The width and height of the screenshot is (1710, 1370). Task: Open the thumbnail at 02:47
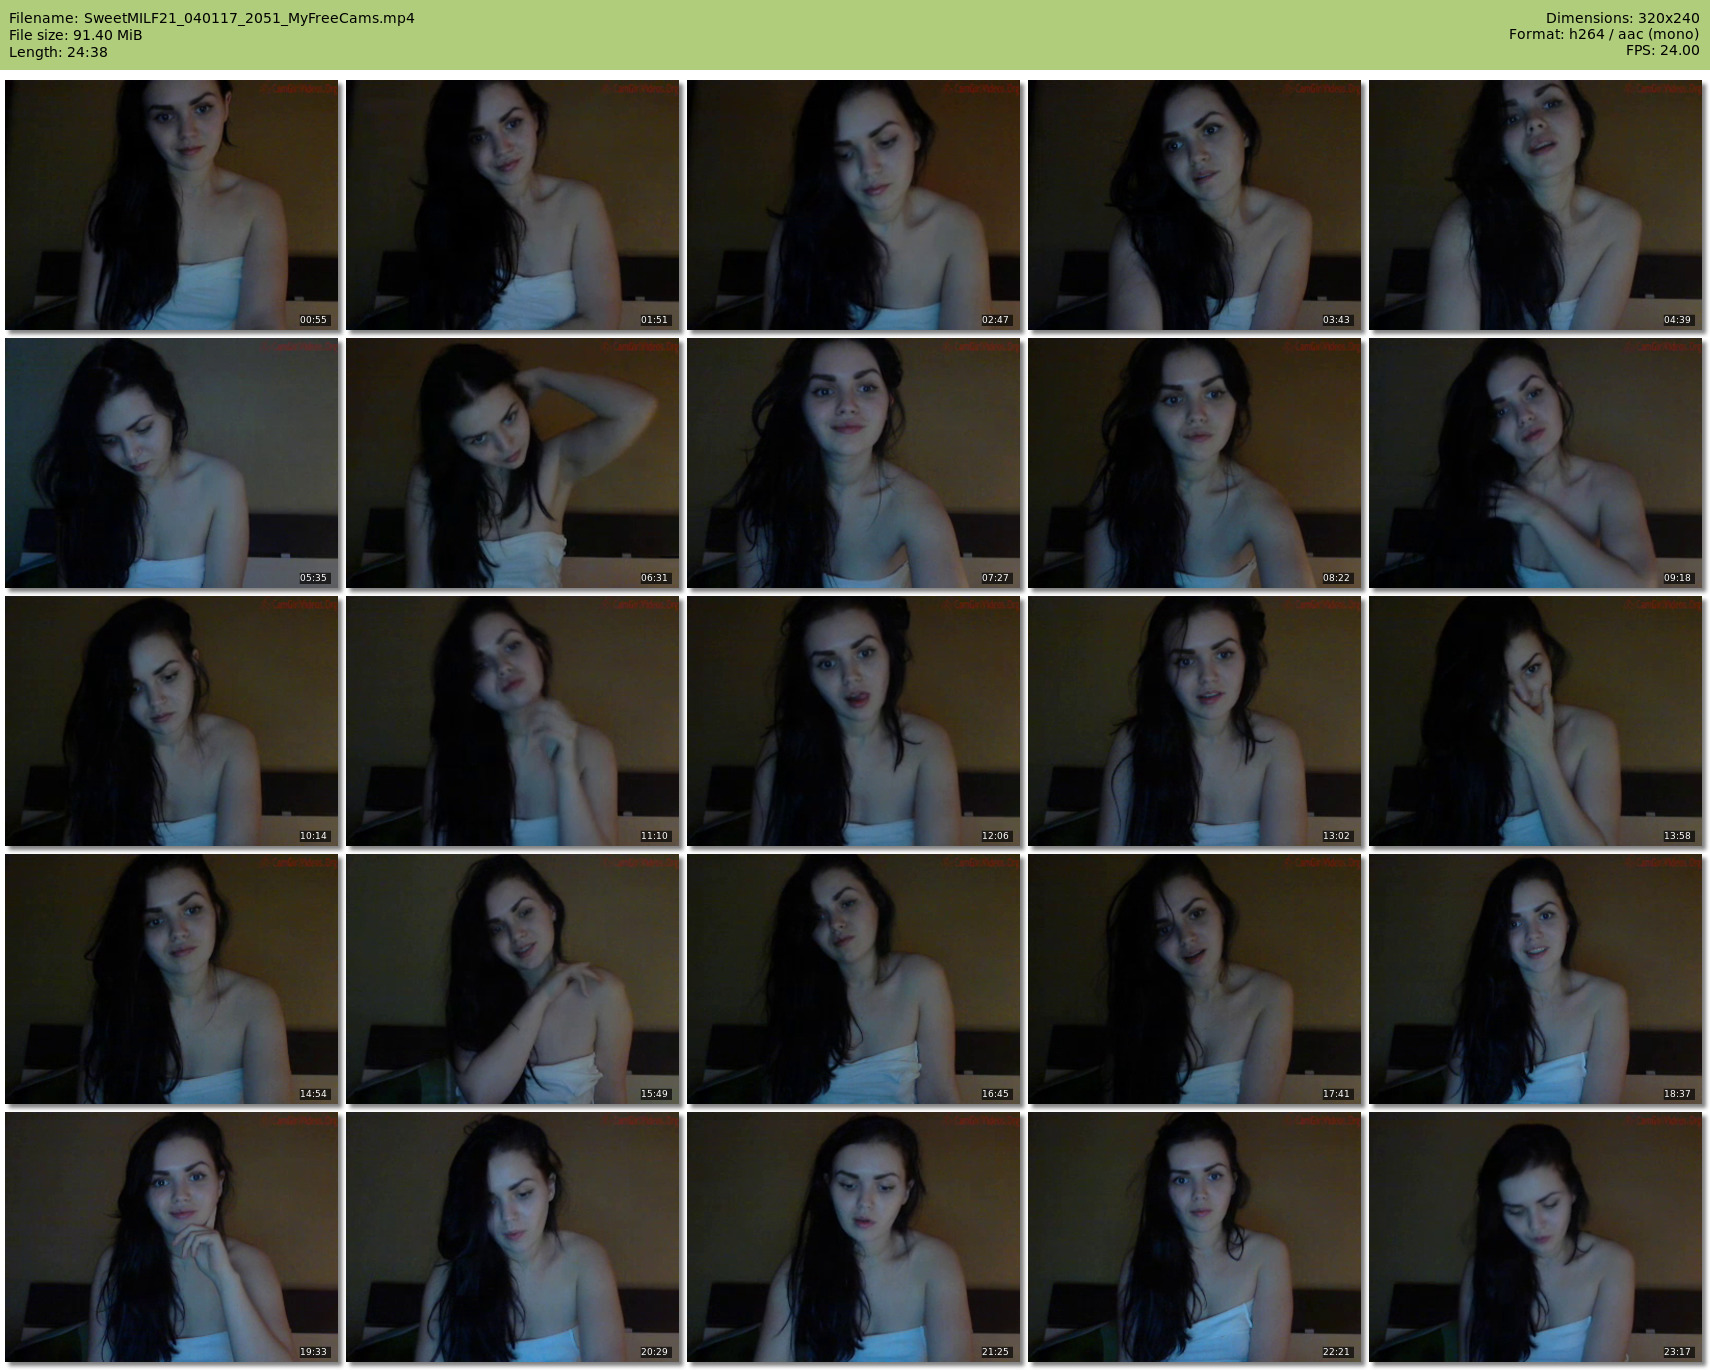pos(854,205)
